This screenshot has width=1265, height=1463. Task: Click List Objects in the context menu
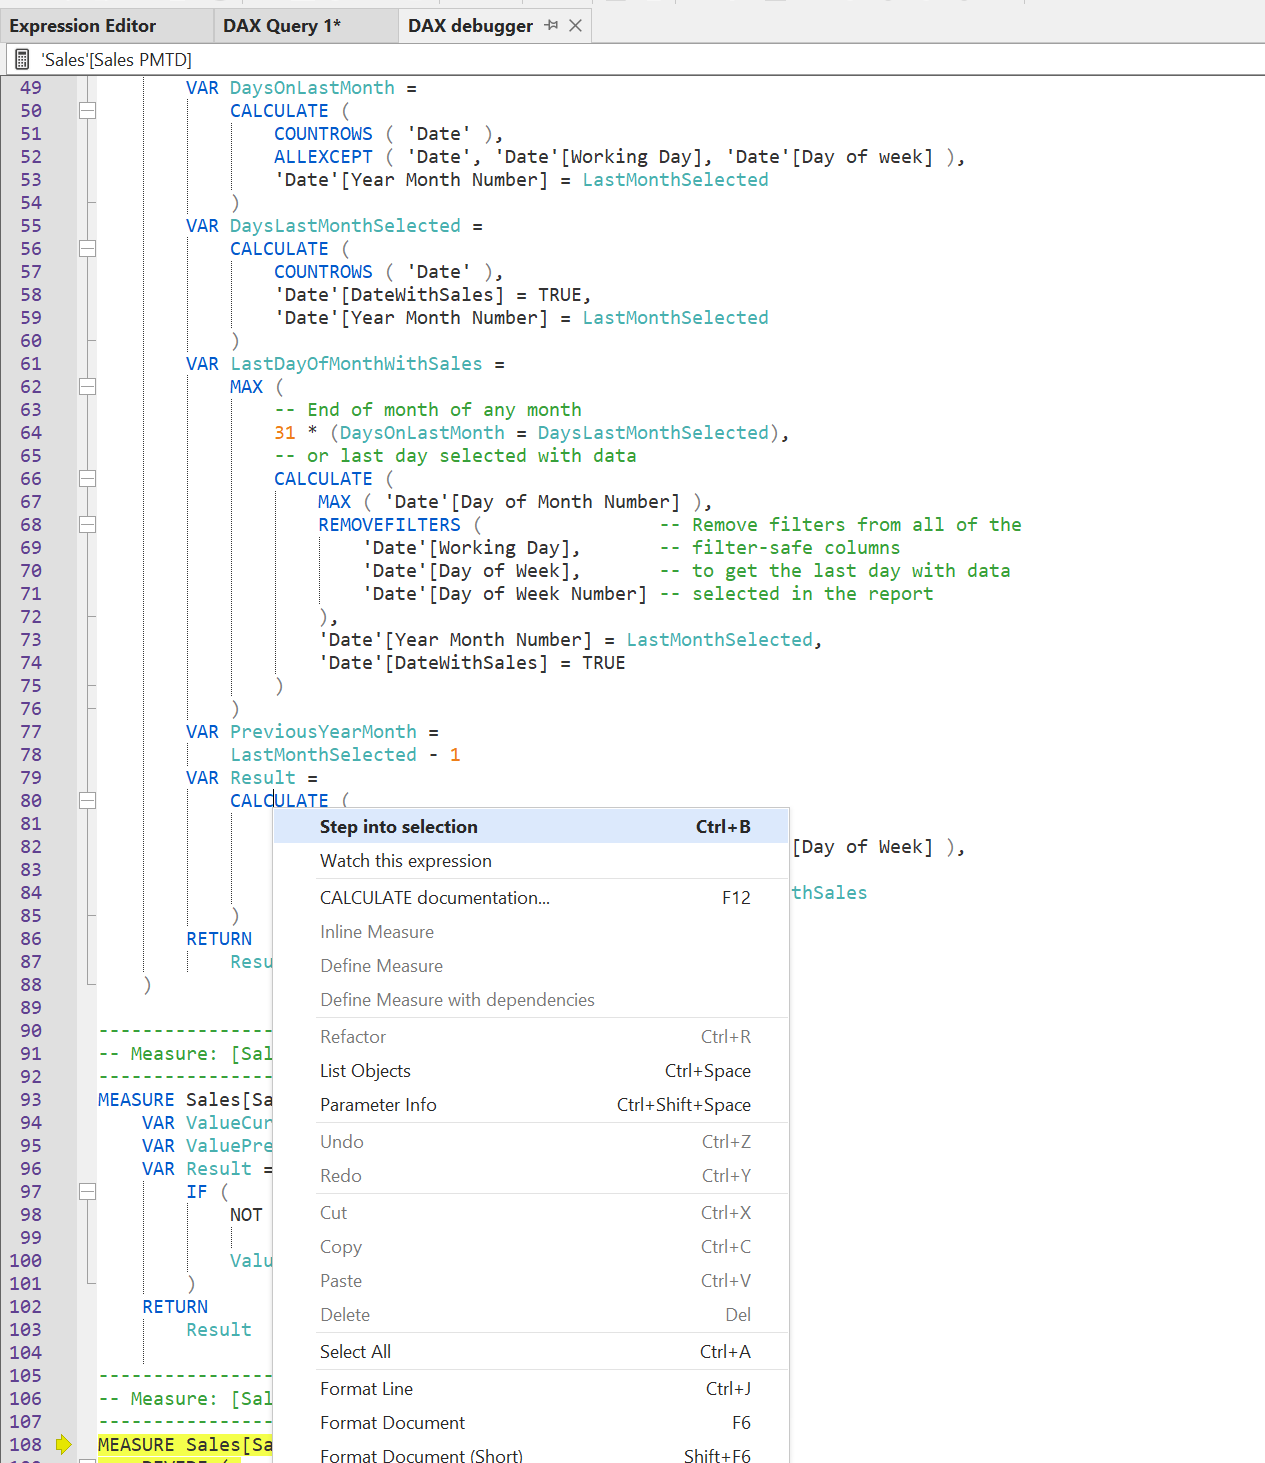tap(365, 1071)
